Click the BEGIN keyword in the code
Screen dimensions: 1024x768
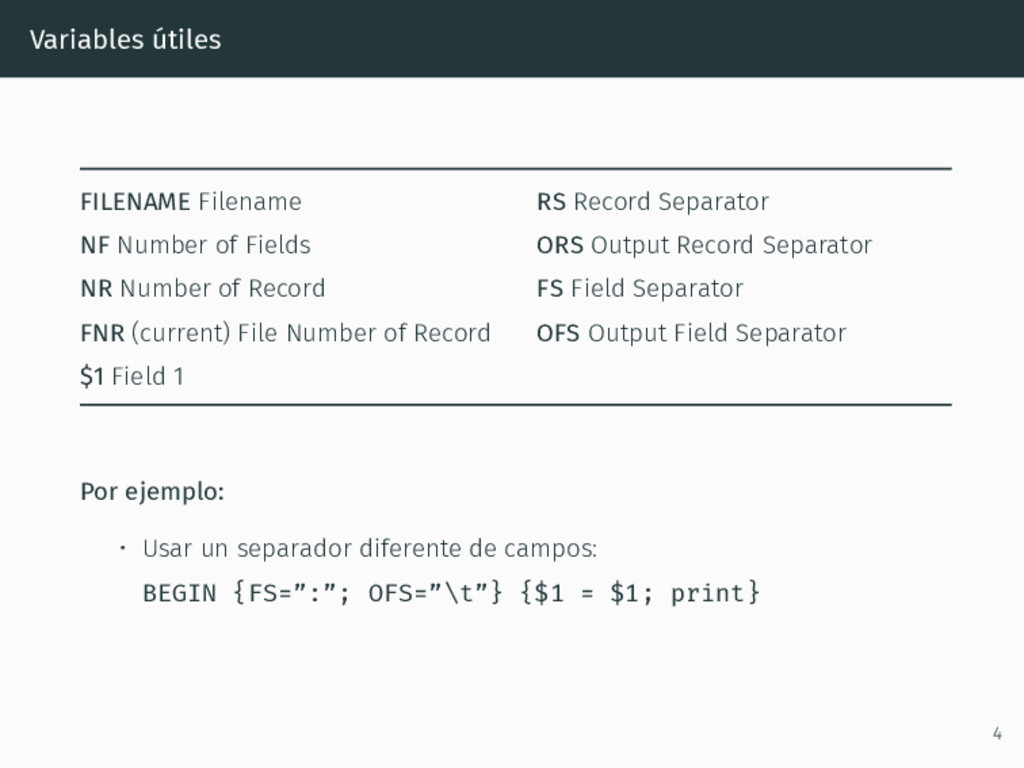[x=180, y=593]
